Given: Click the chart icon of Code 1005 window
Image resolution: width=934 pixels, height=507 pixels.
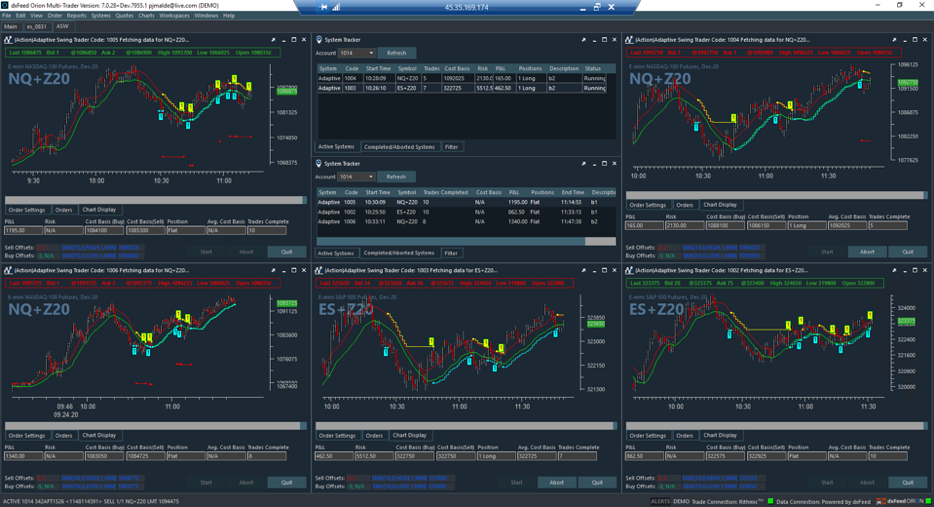Looking at the screenshot, I should pos(8,40).
